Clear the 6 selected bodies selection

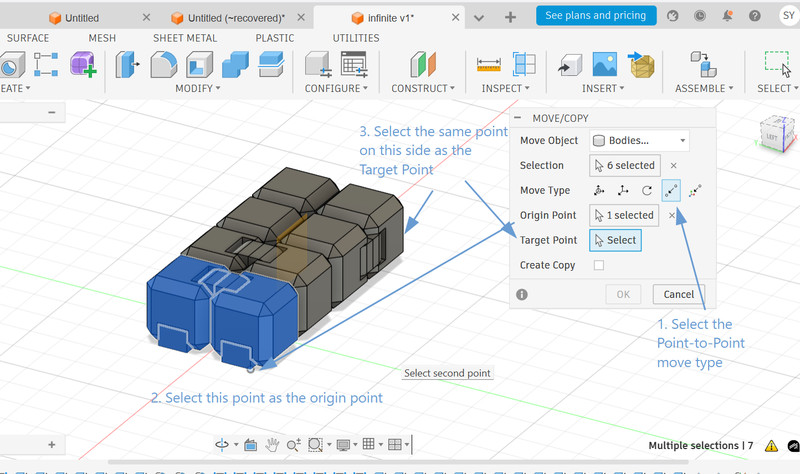pos(673,166)
